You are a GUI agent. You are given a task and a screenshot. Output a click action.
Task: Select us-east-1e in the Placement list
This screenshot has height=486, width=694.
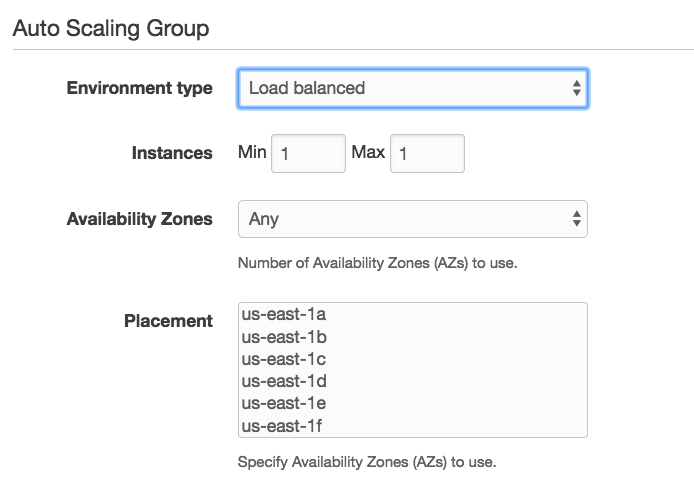click(413, 403)
